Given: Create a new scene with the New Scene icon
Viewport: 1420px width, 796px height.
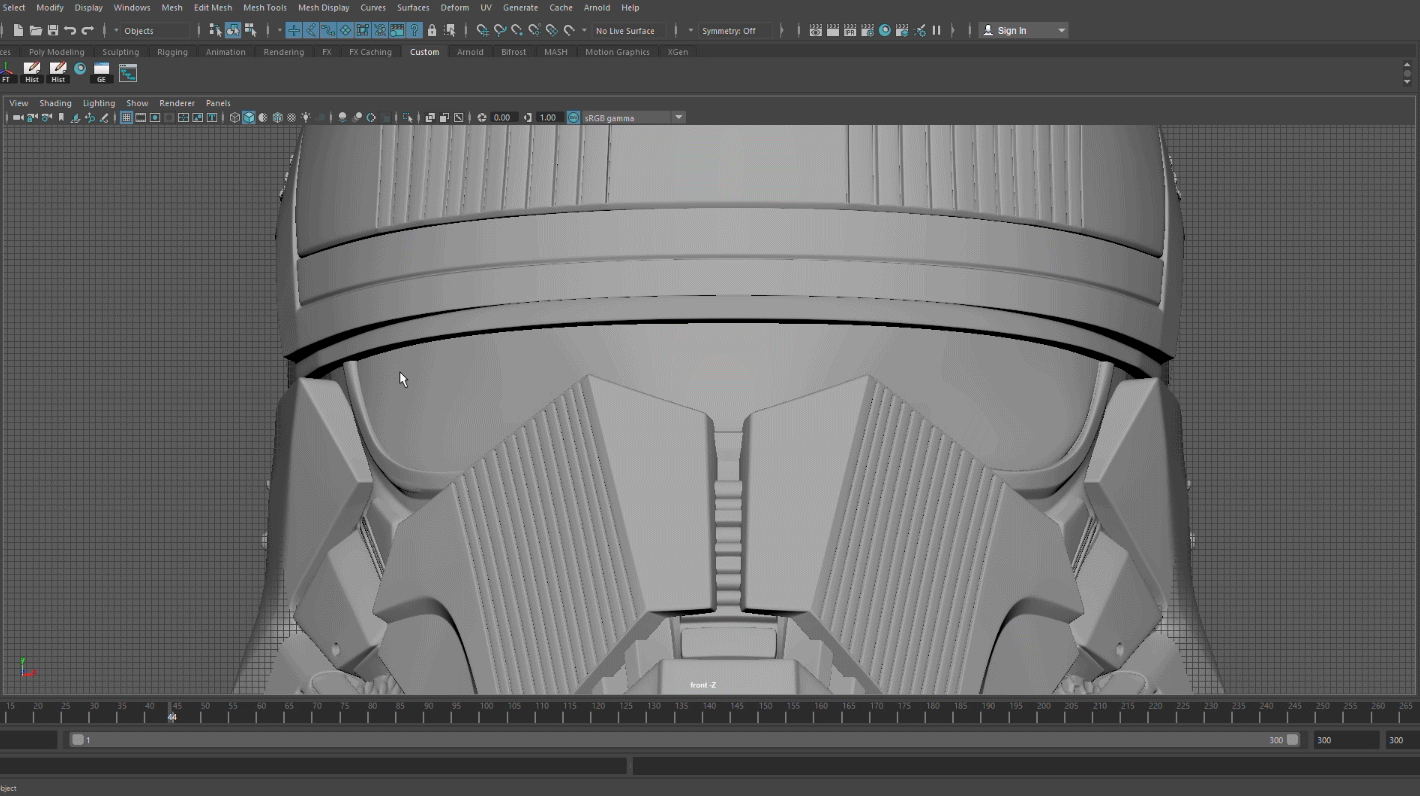Looking at the screenshot, I should click(18, 30).
